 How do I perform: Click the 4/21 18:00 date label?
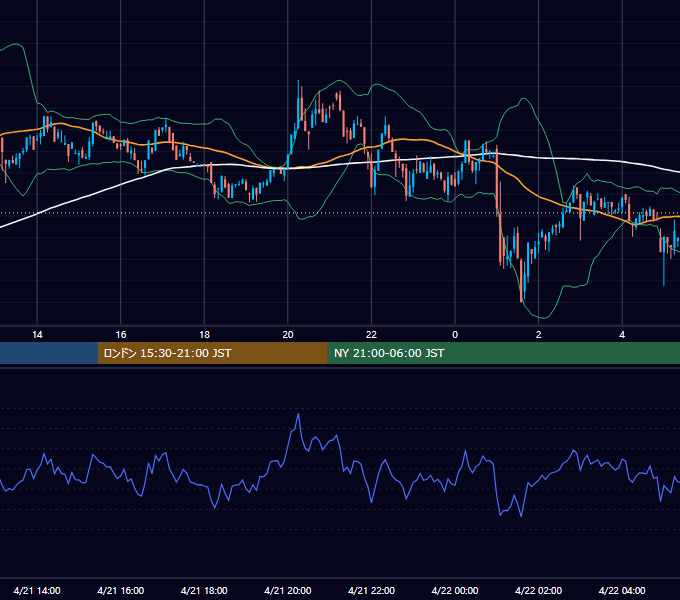pos(204,590)
